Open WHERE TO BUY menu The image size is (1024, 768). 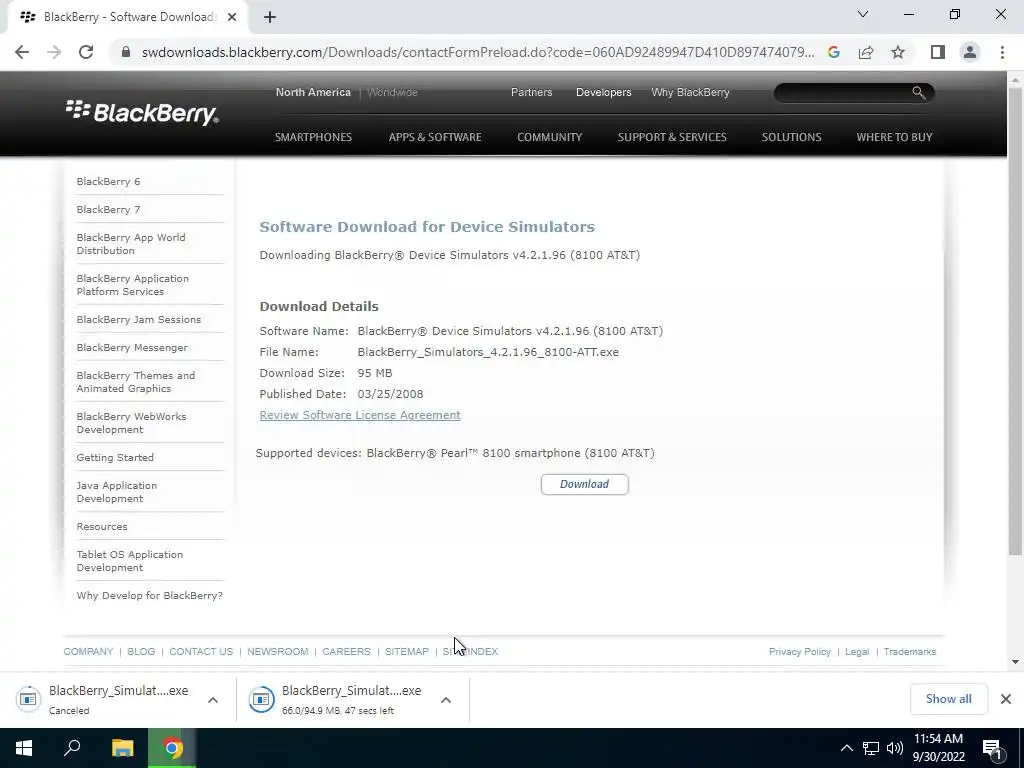[894, 137]
